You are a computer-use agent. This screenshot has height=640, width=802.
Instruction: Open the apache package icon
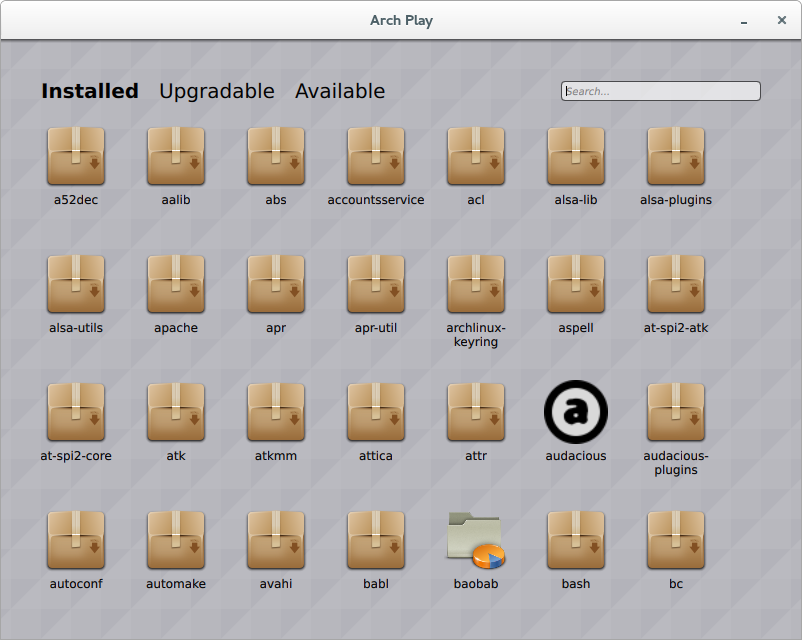pyautogui.click(x=176, y=284)
